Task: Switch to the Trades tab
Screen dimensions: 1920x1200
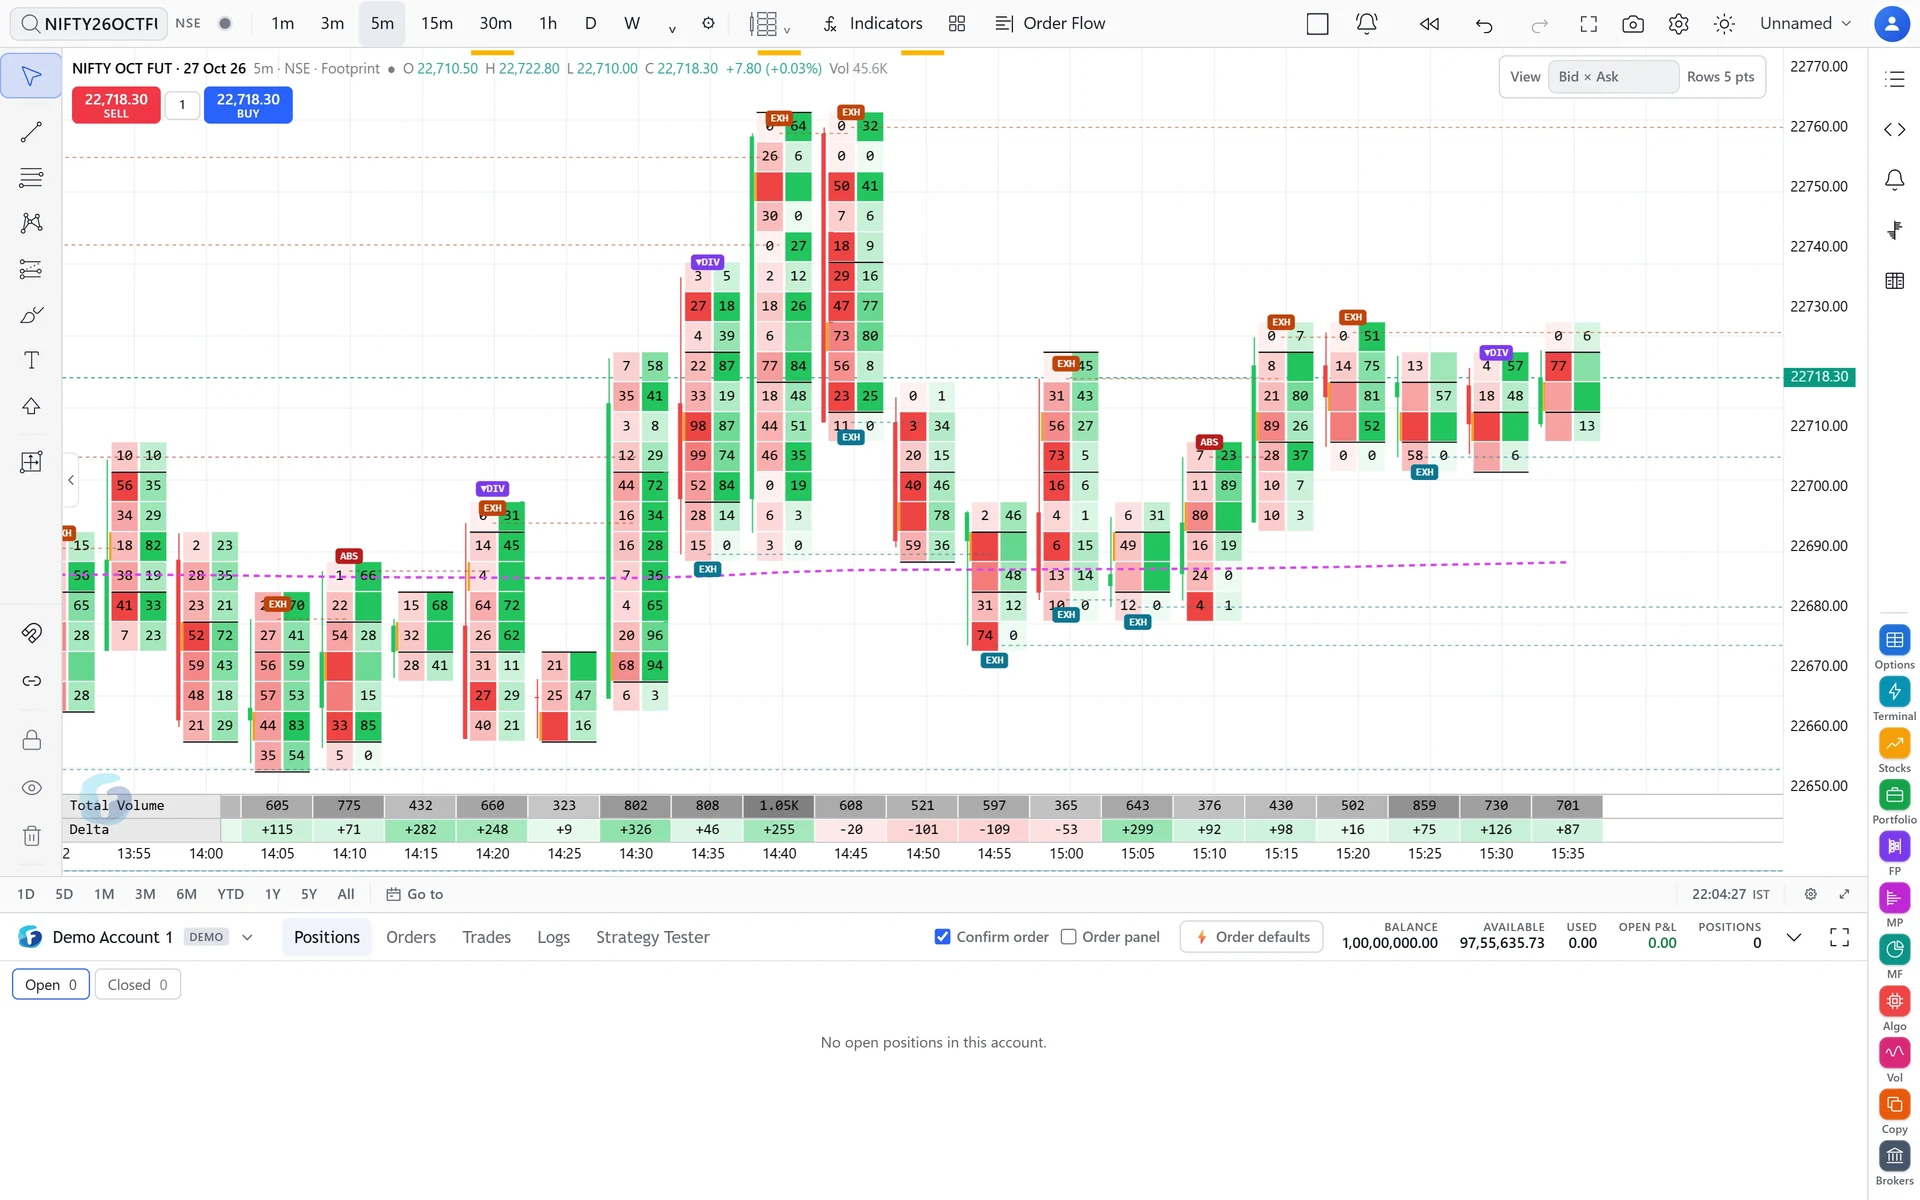Action: (x=486, y=937)
